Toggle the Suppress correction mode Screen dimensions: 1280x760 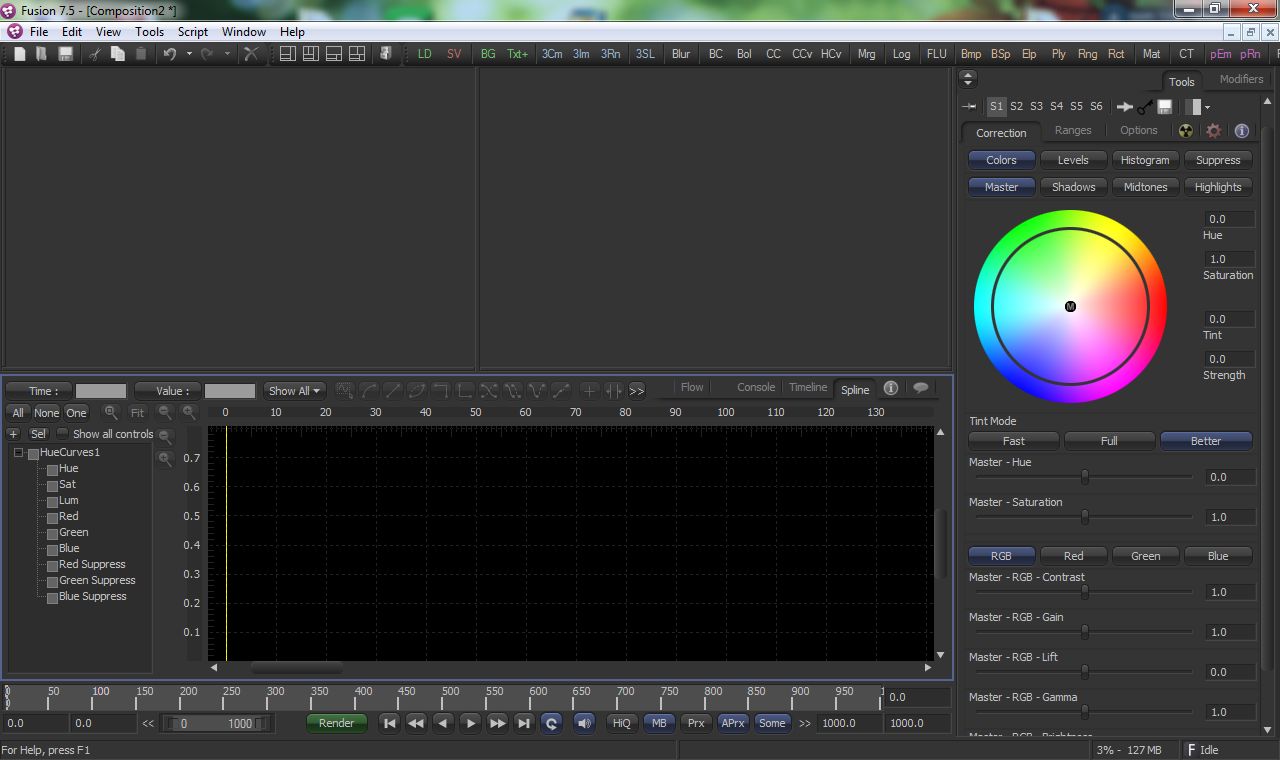[1218, 160]
